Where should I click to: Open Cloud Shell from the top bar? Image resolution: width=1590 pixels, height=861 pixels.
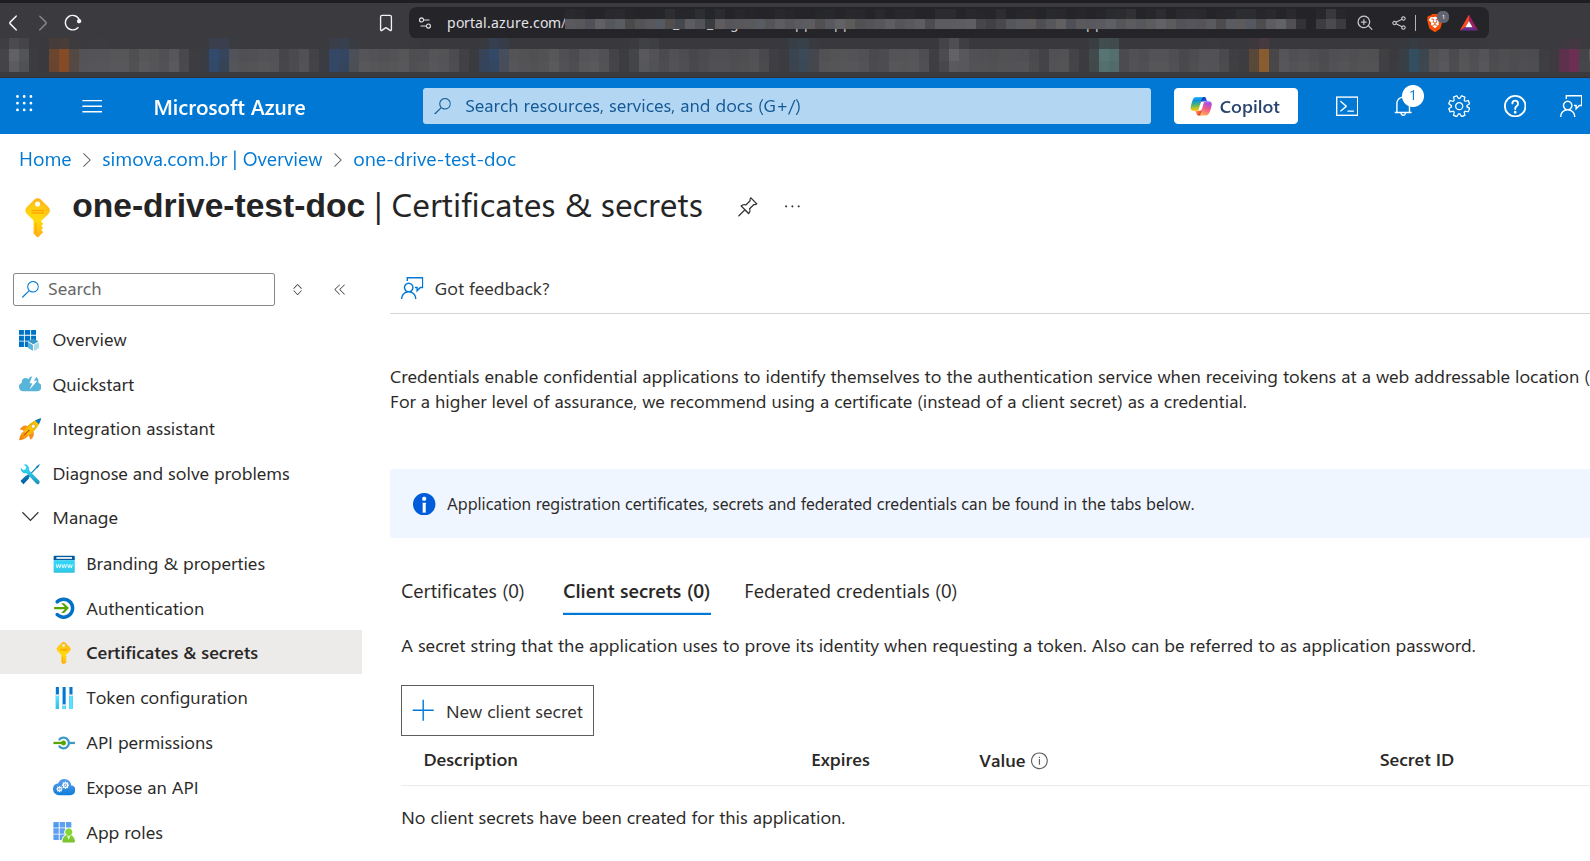coord(1347,106)
